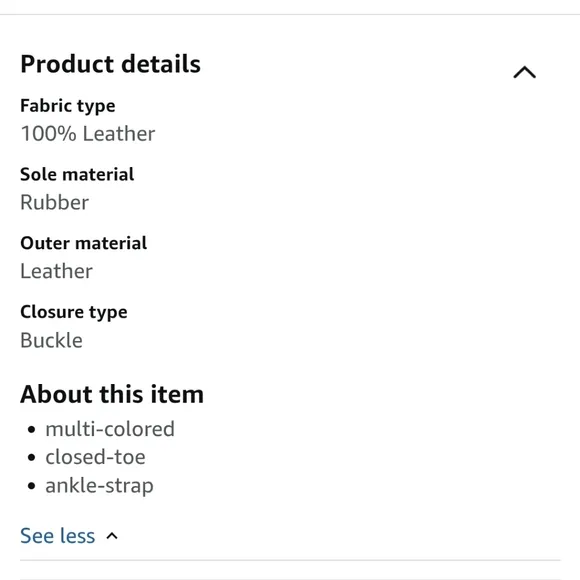The width and height of the screenshot is (580, 580).
Task: Select the Buckle closure value
Action: coord(51,340)
